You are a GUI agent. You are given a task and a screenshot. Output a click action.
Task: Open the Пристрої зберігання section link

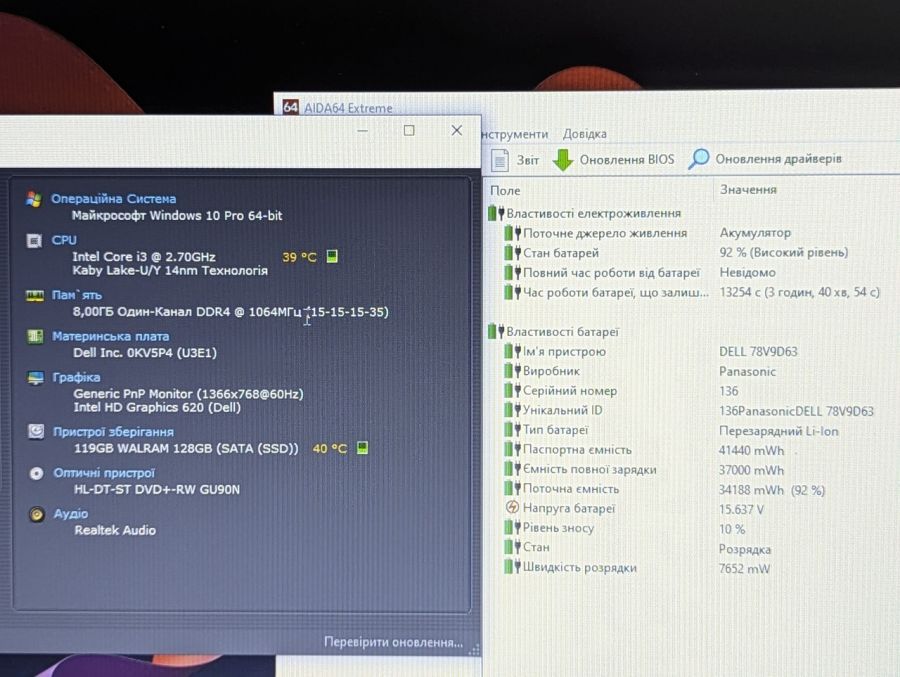[113, 432]
